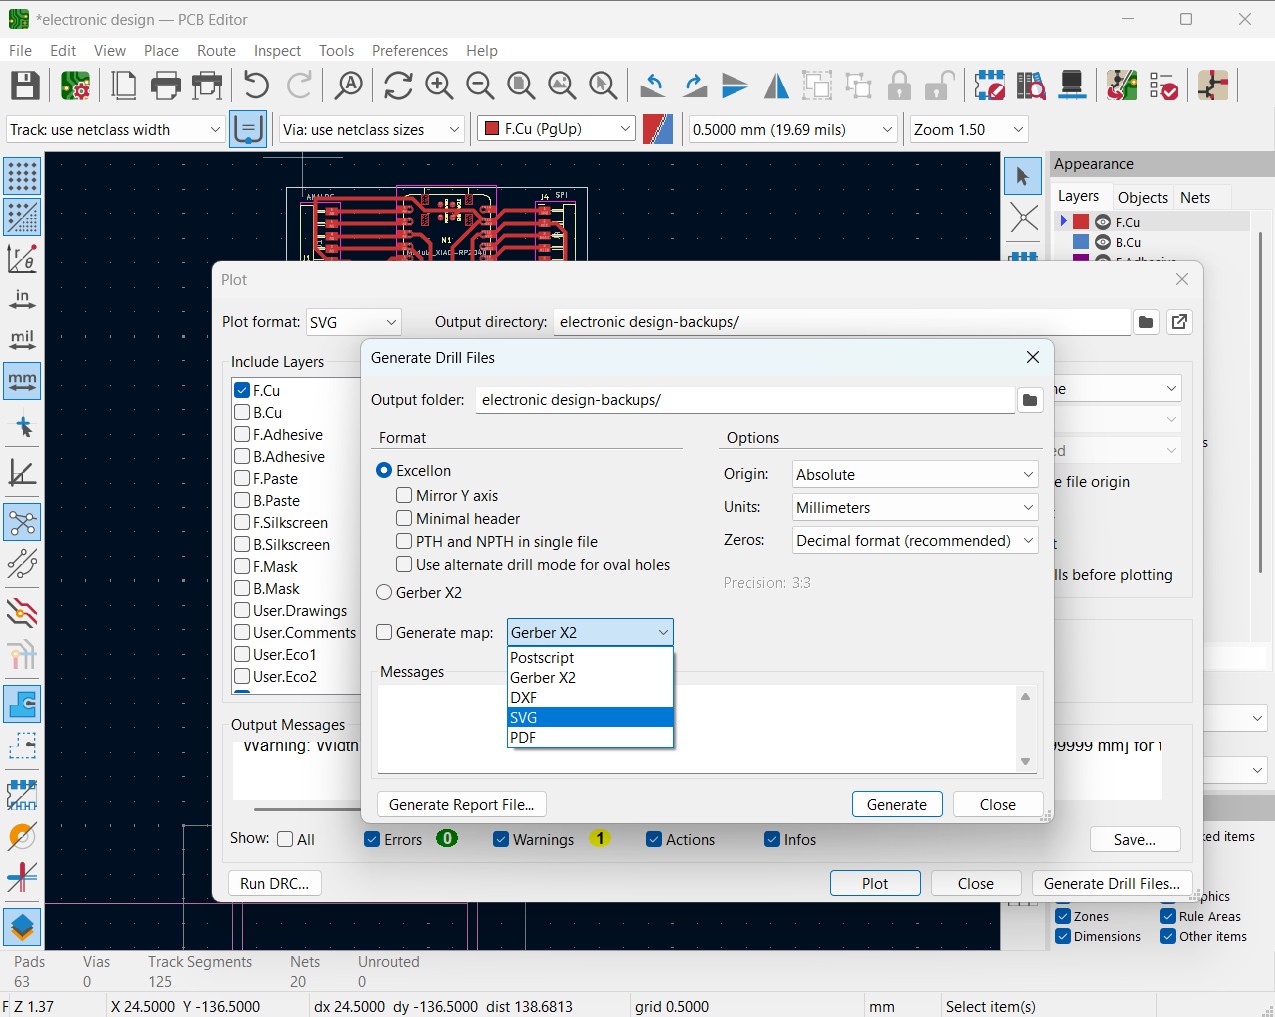The height and width of the screenshot is (1017, 1275).
Task: Open the Plot format dropdown
Action: pyautogui.click(x=354, y=322)
